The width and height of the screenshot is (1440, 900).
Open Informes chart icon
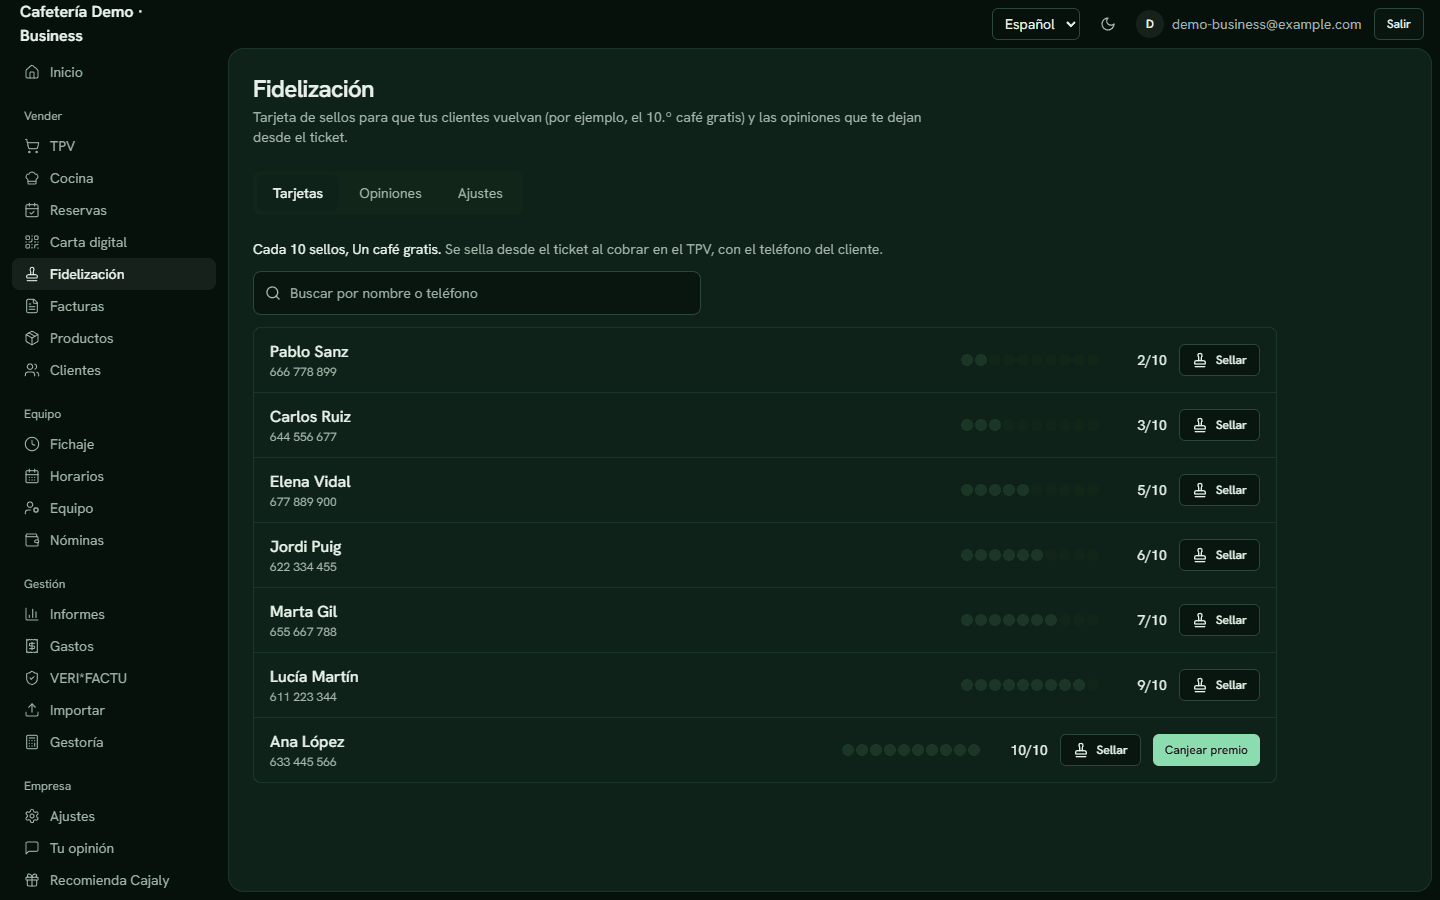32,614
